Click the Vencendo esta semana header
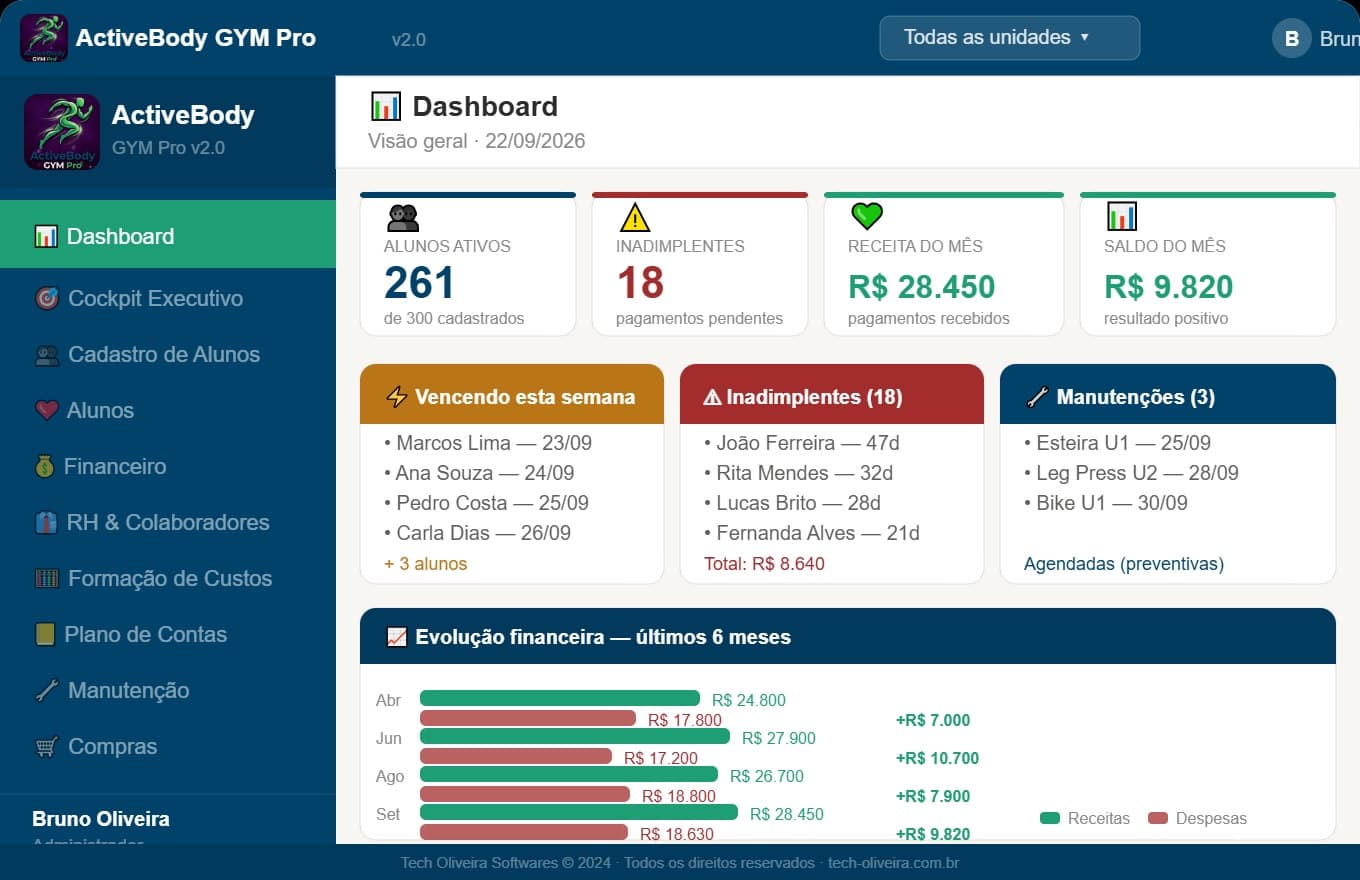This screenshot has height=880, width=1360. click(512, 394)
